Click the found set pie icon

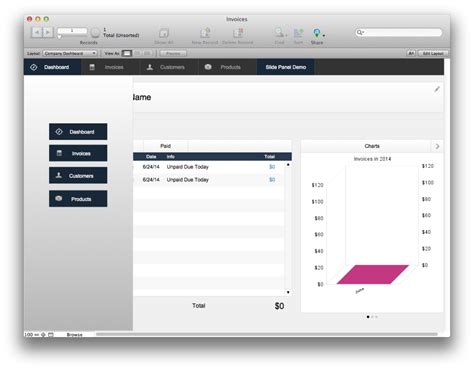pyautogui.click(x=95, y=33)
